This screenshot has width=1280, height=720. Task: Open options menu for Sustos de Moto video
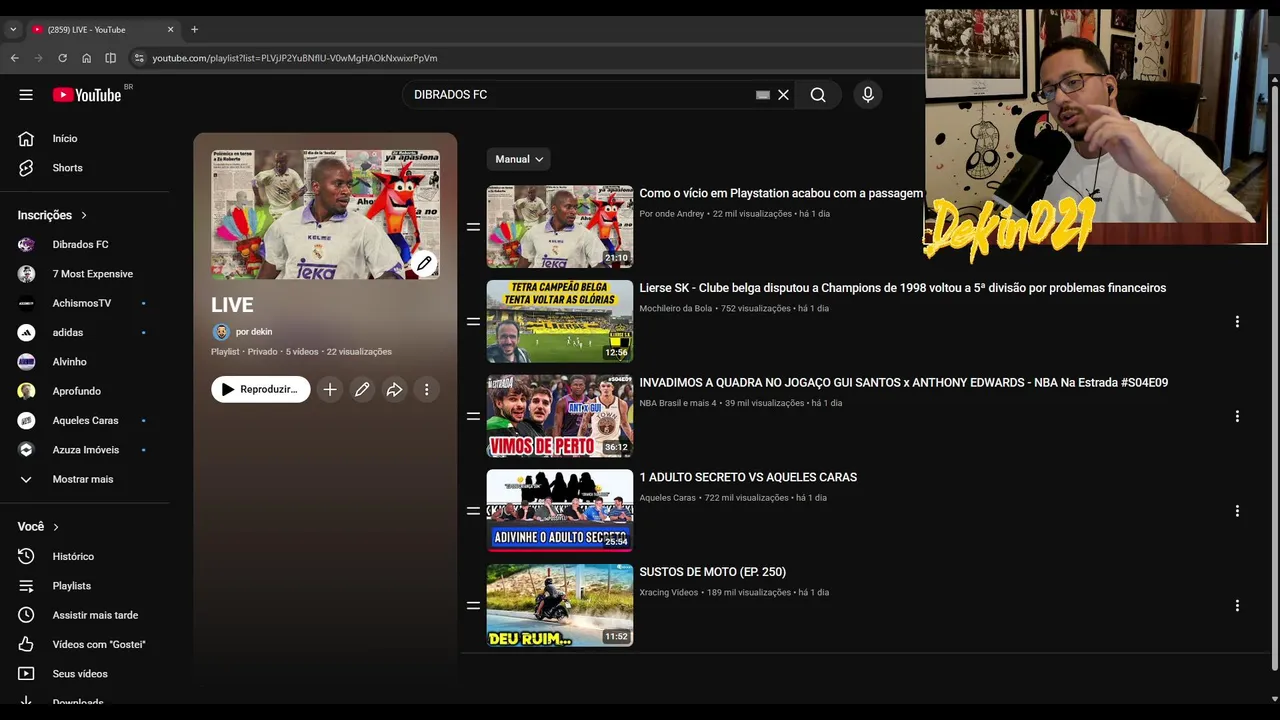1237,606
